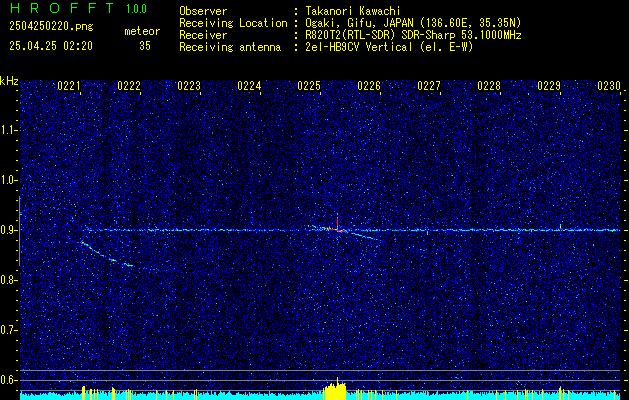Click the 0227 time marker
This screenshot has width=629, height=400.
[428, 86]
